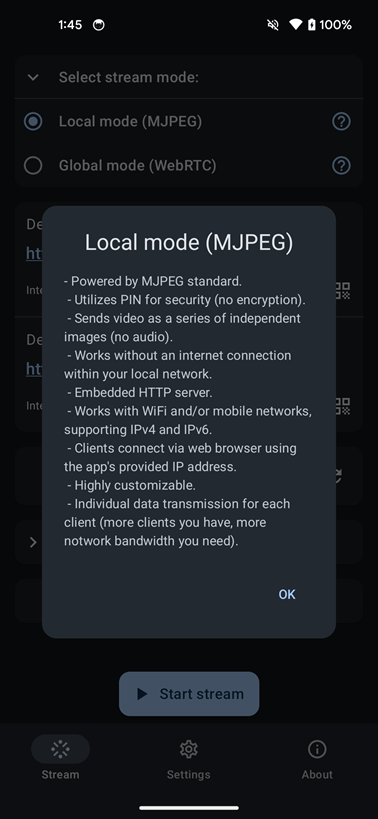The width and height of the screenshot is (378, 819).
Task: Tap the Settings gear icon
Action: [188, 749]
